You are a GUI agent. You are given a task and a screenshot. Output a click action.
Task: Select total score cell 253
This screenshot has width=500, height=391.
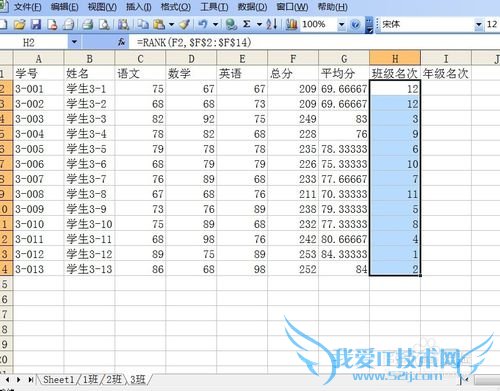293,254
